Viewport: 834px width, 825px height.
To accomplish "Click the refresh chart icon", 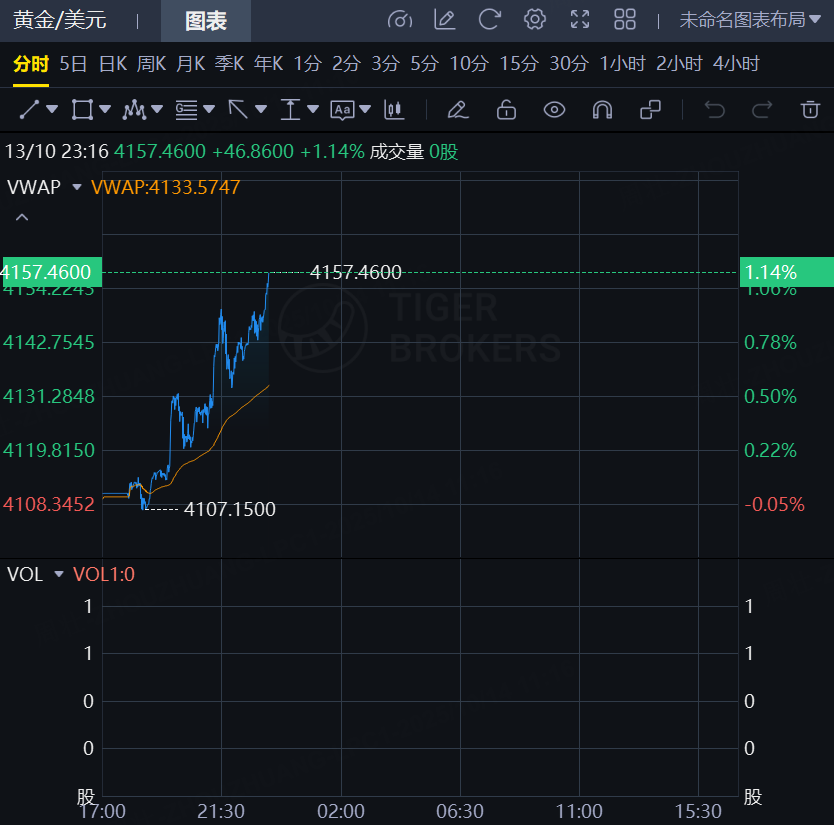I will point(490,20).
